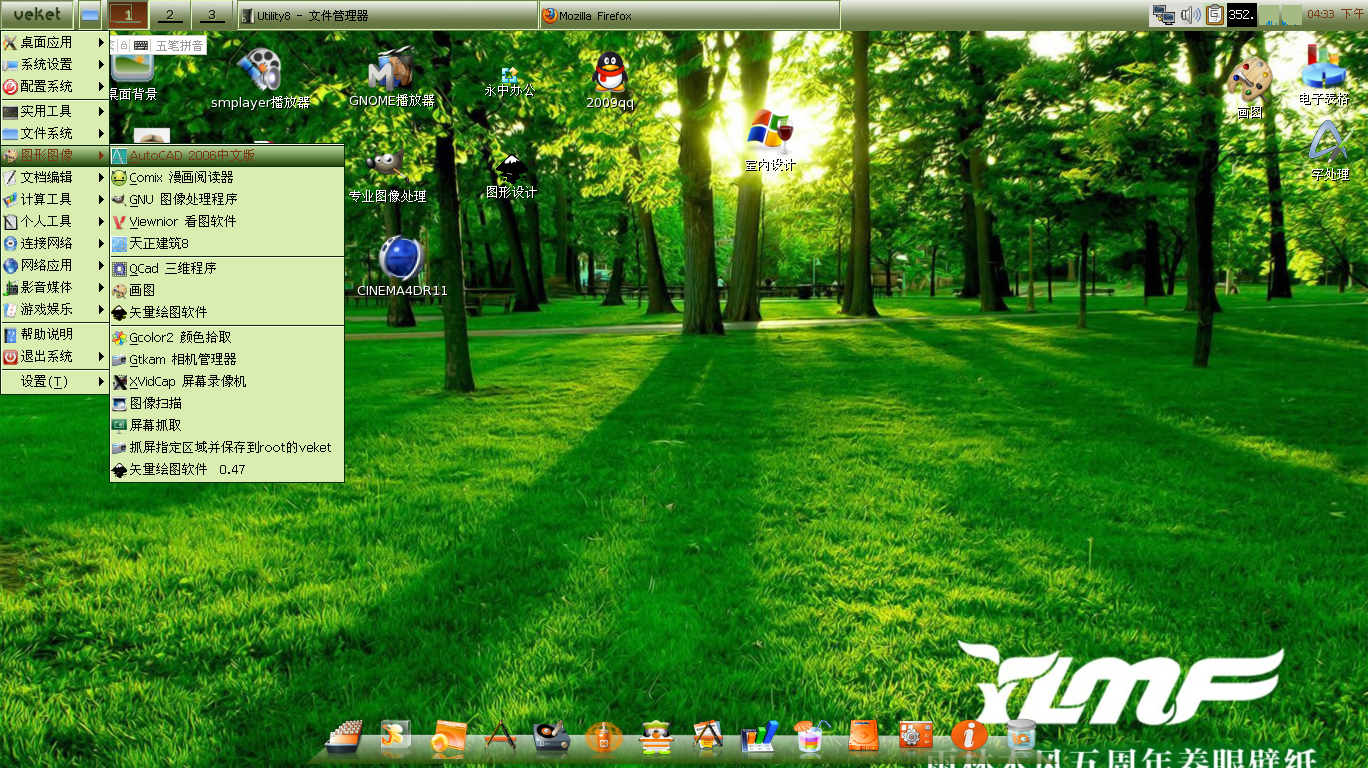Launch AutoCAD 2006中文版 from submenu
The image size is (1368, 768).
click(x=227, y=155)
